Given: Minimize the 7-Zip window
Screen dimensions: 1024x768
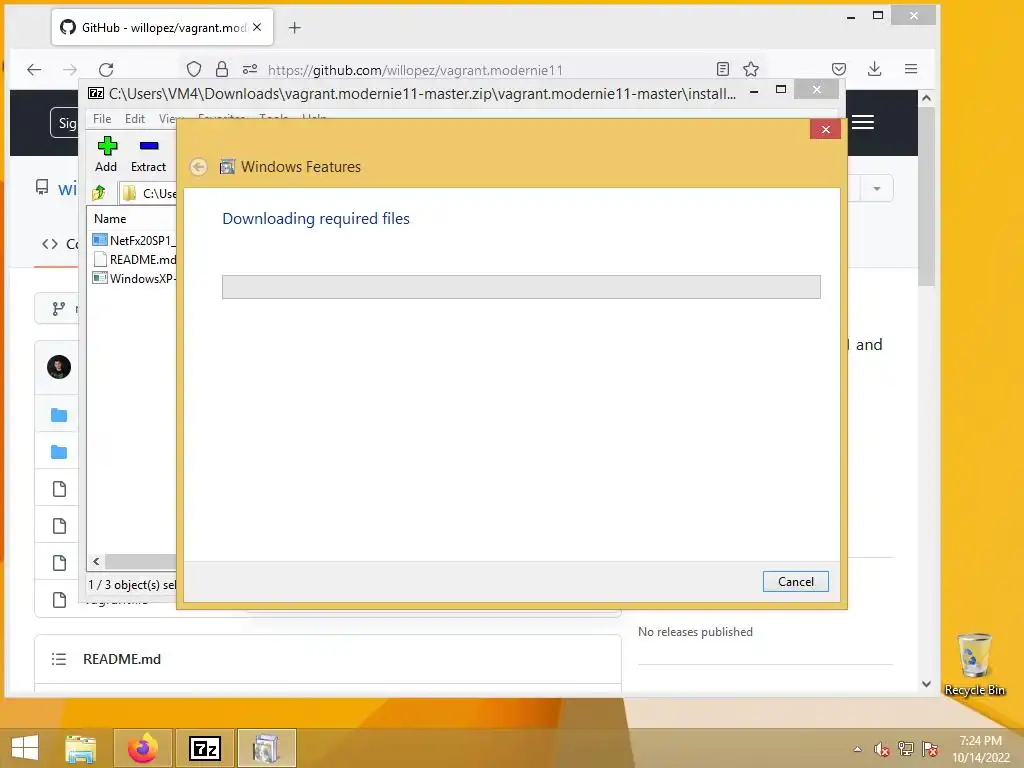Looking at the screenshot, I should [754, 90].
